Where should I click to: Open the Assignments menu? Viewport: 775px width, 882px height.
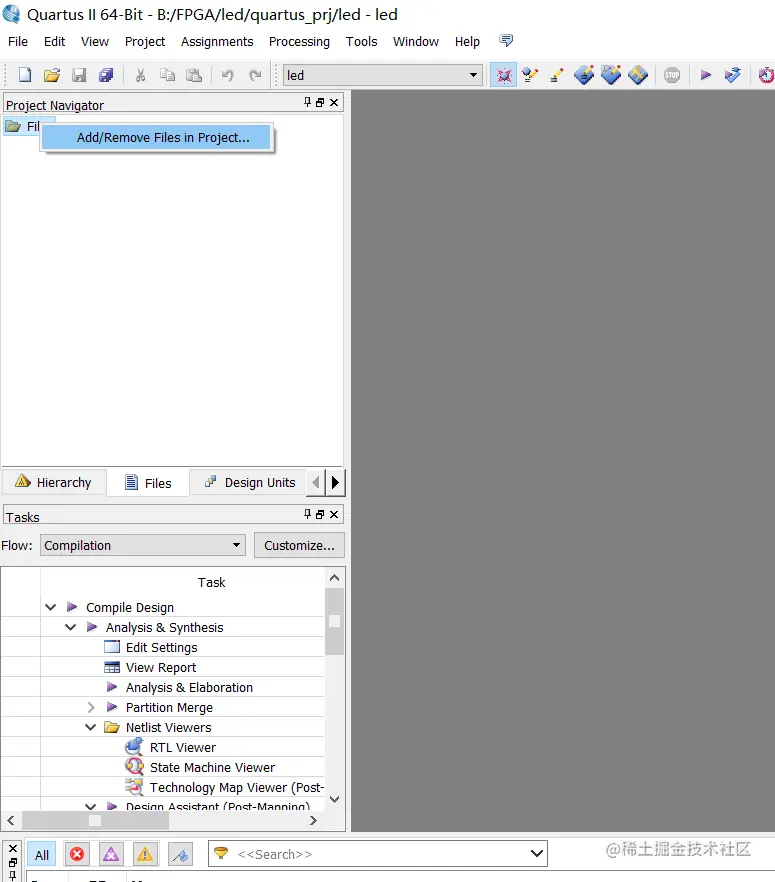[217, 42]
